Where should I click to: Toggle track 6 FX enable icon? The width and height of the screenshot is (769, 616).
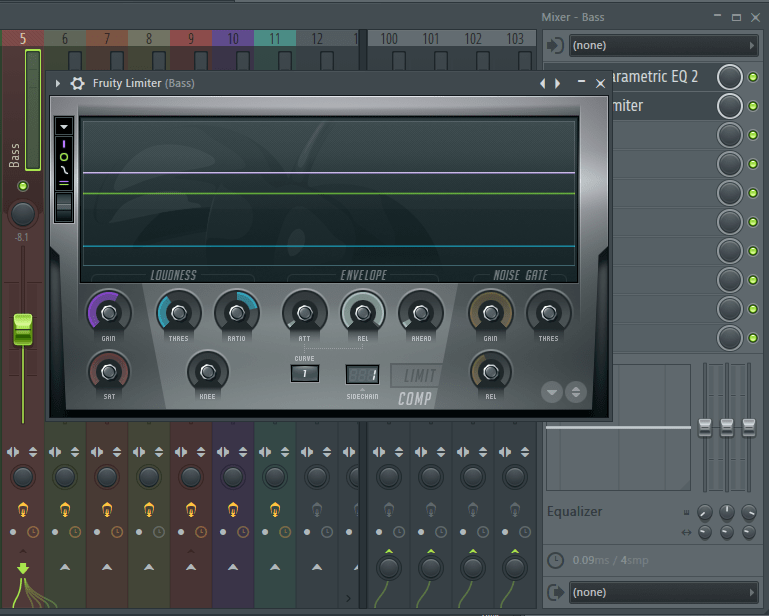pyautogui.click(x=65, y=510)
